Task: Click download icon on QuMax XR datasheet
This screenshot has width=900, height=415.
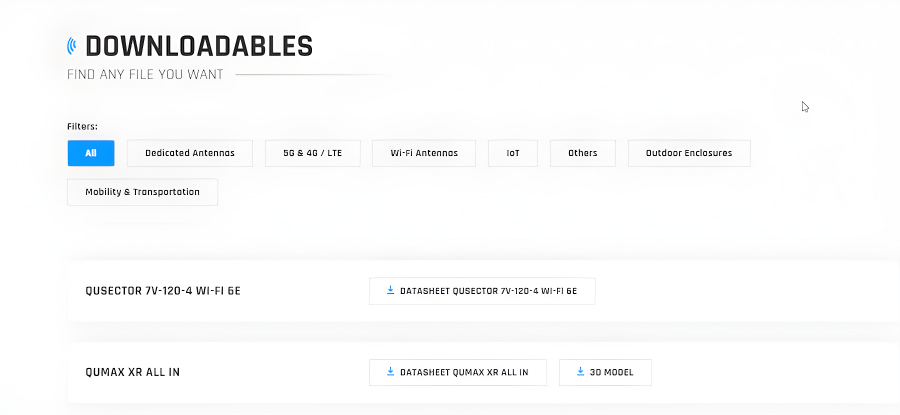Action: point(390,372)
